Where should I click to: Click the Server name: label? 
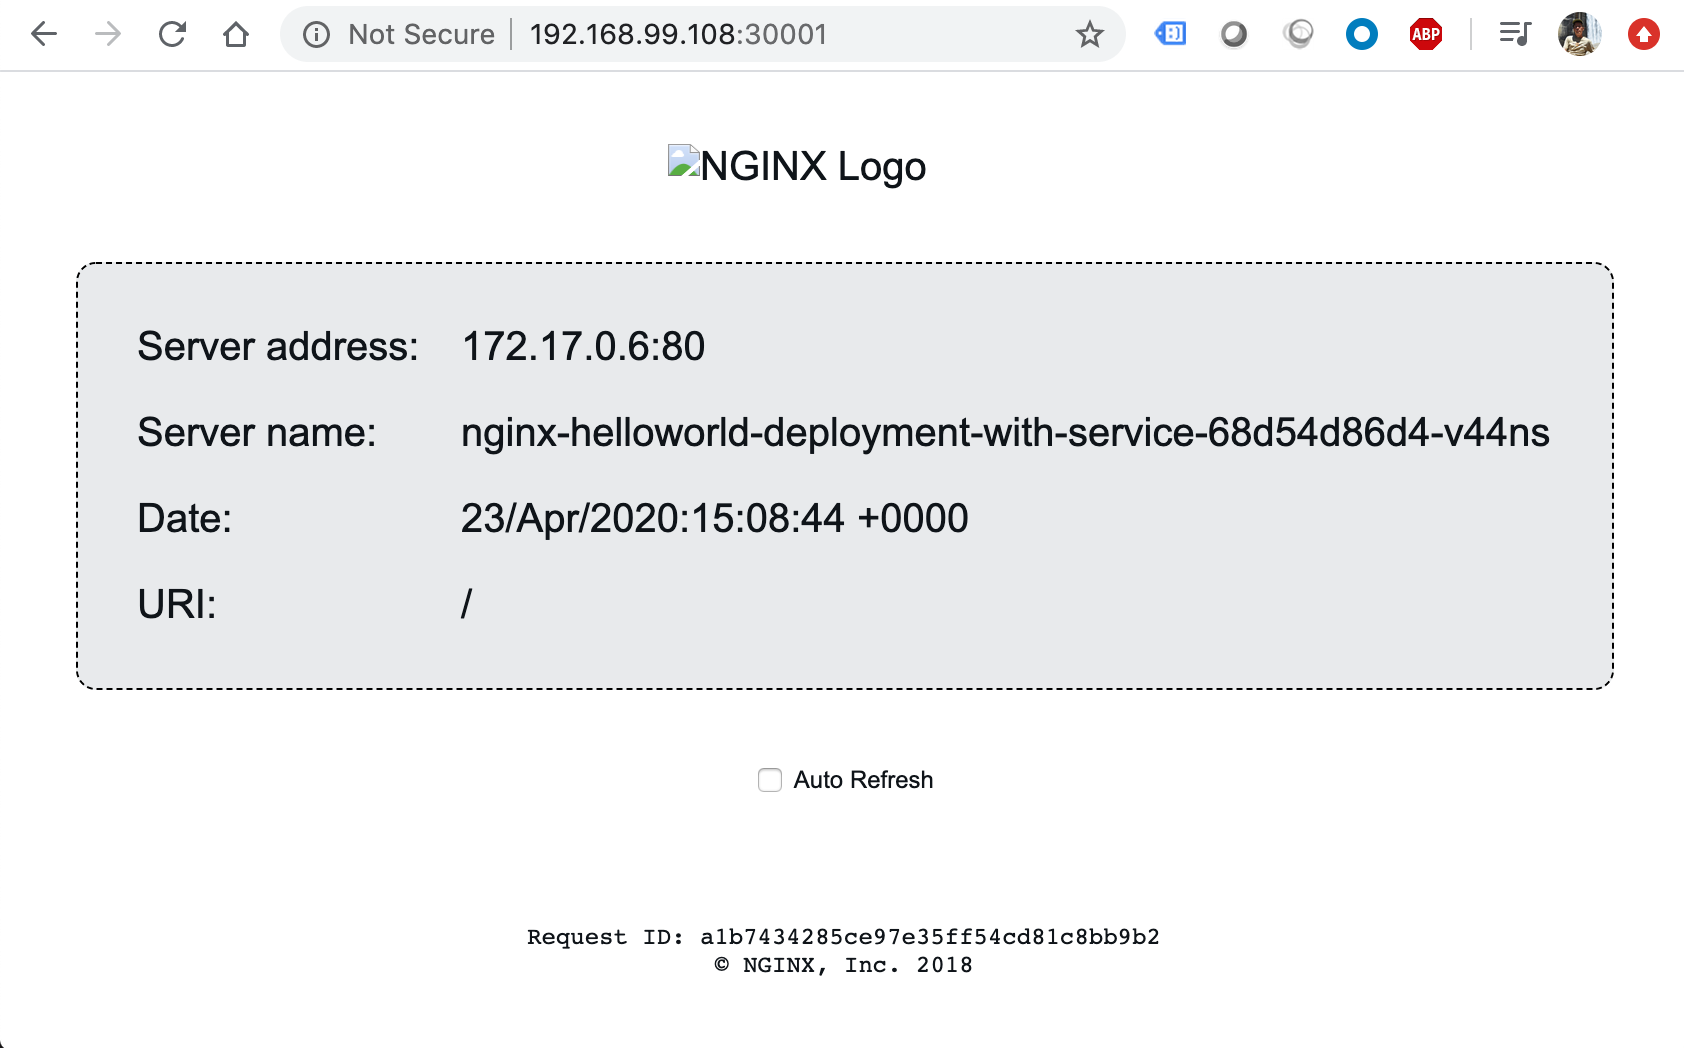[x=257, y=433]
